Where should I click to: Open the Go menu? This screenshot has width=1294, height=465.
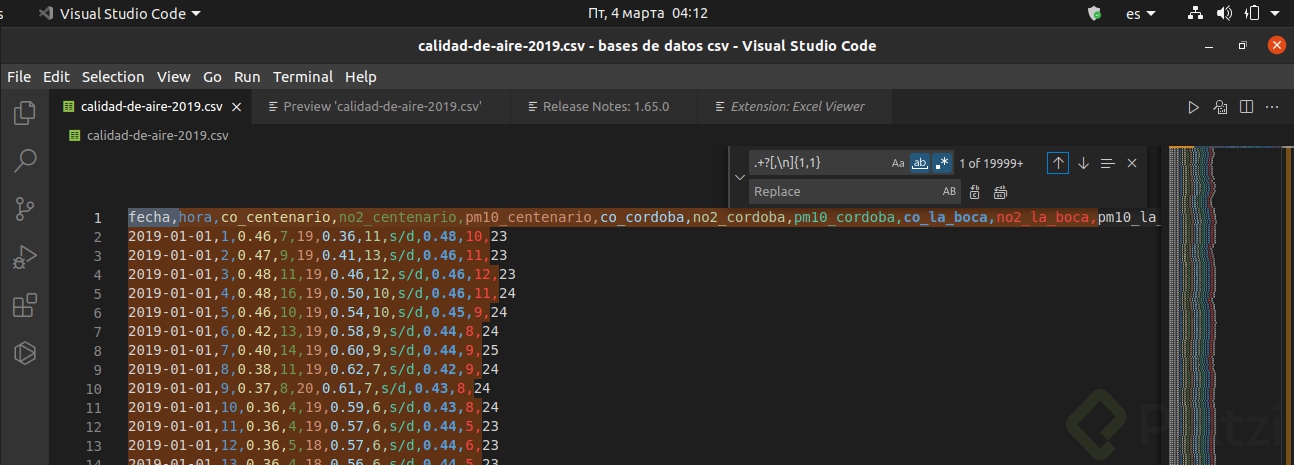[x=212, y=77]
